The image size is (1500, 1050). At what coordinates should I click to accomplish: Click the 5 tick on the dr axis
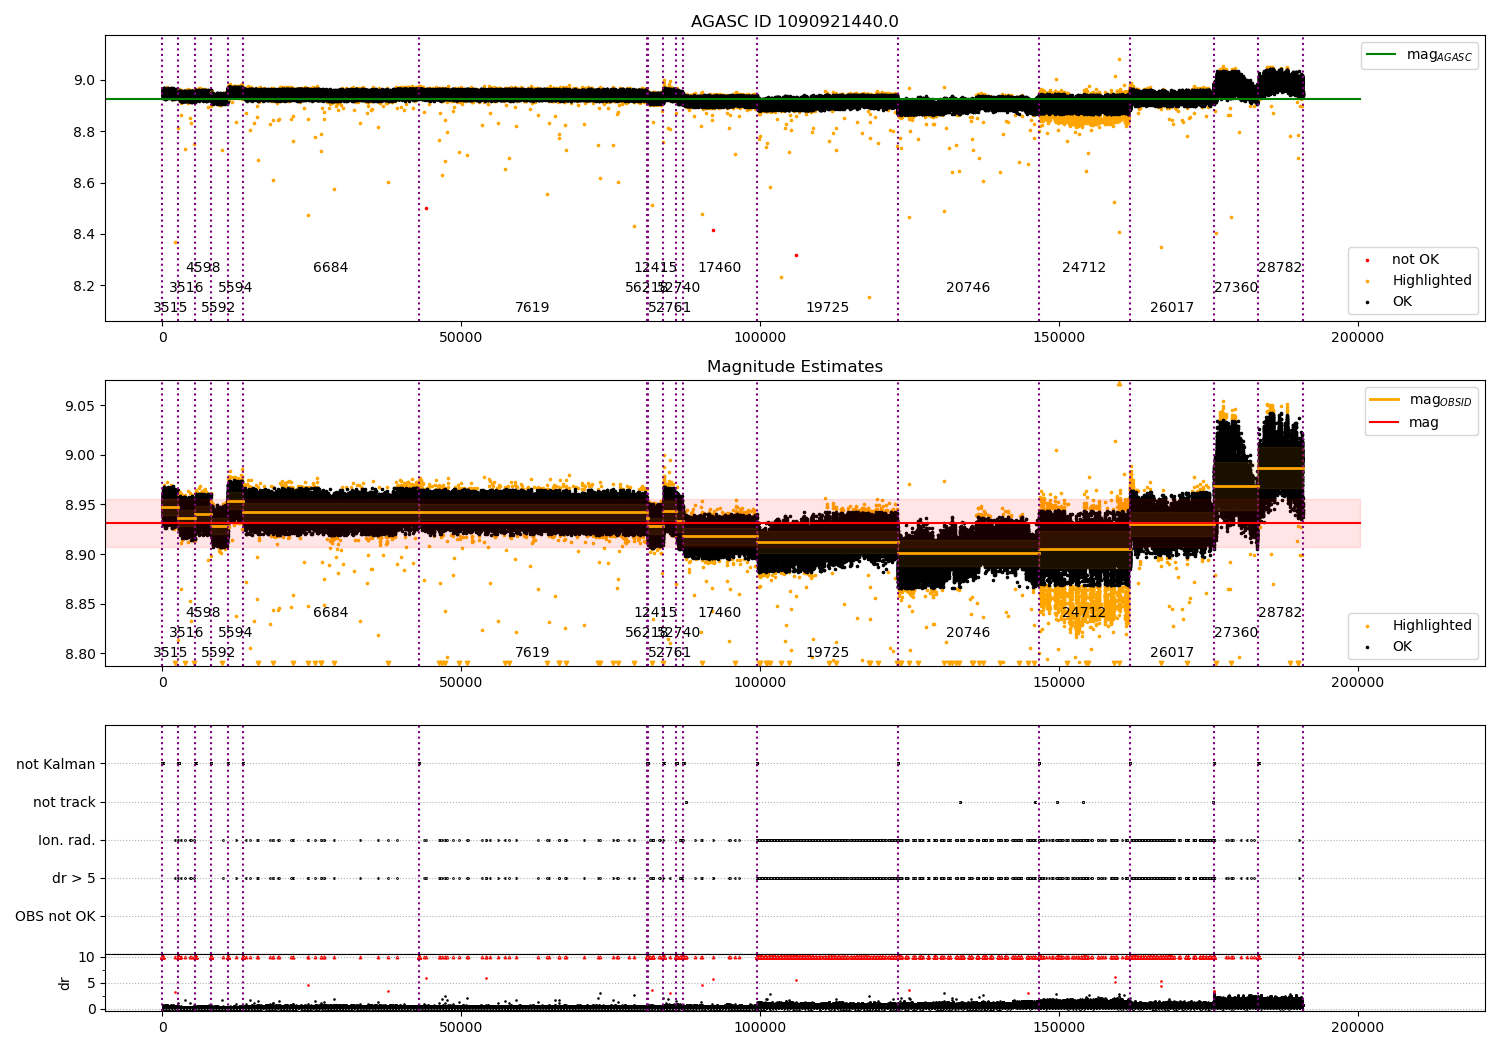91,984
